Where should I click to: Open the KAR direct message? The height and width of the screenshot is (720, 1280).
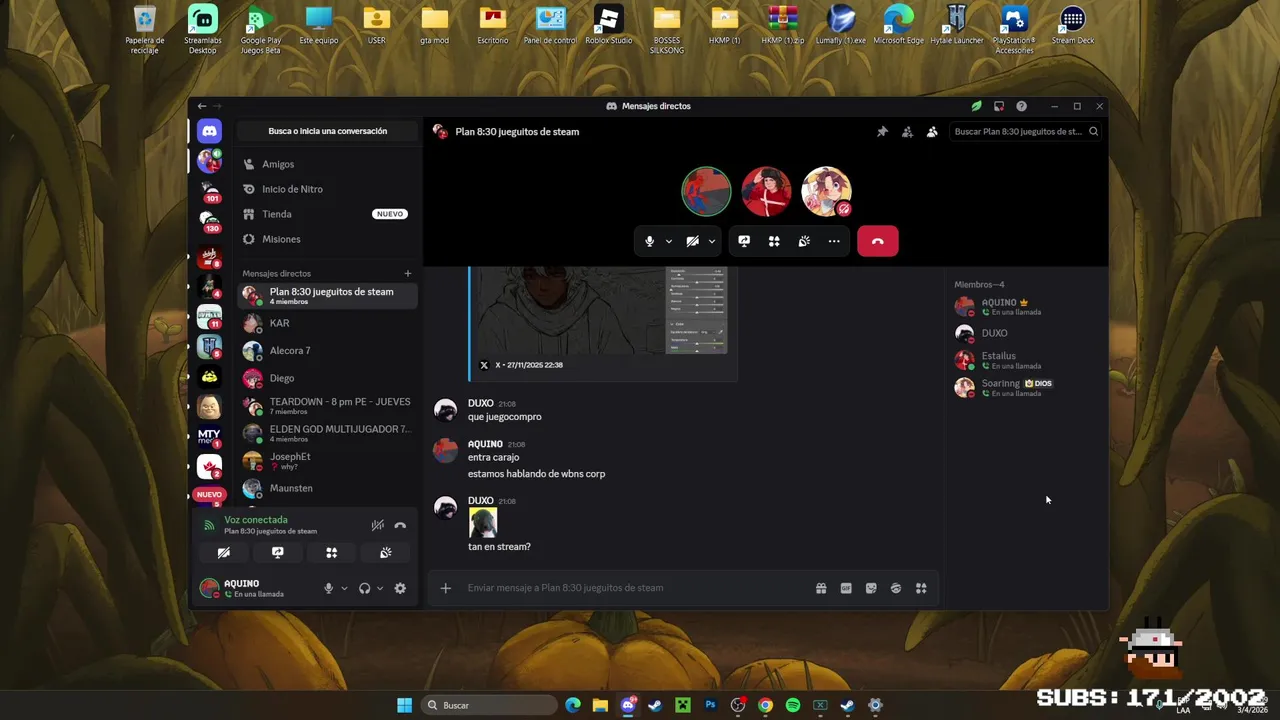click(x=327, y=323)
